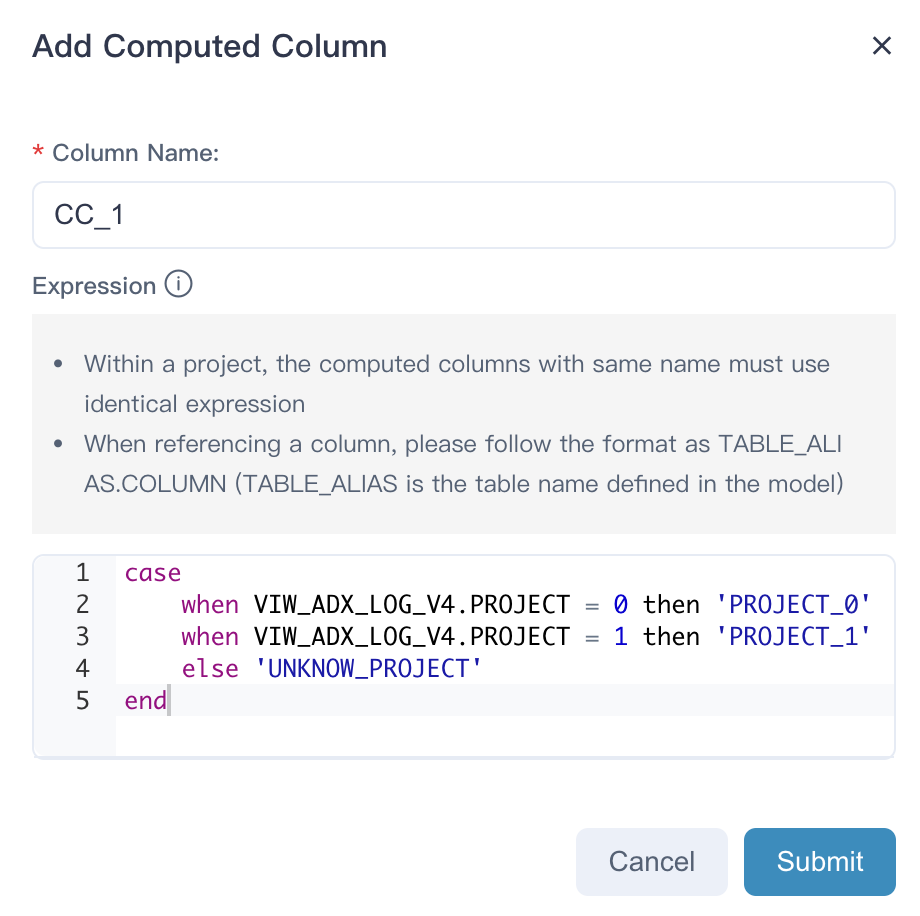The width and height of the screenshot is (920, 916).
Task: Place cursor on the 'case' keyword
Action: 153,573
